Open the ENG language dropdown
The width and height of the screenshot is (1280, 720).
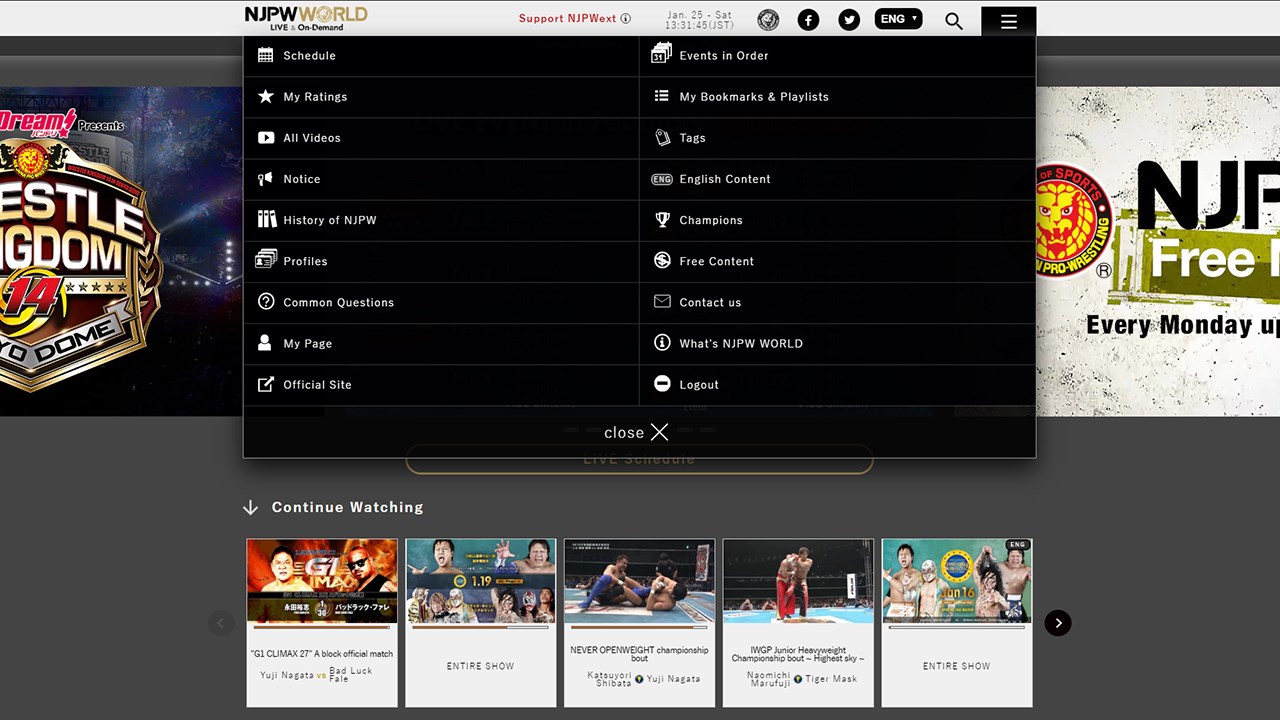coord(898,19)
